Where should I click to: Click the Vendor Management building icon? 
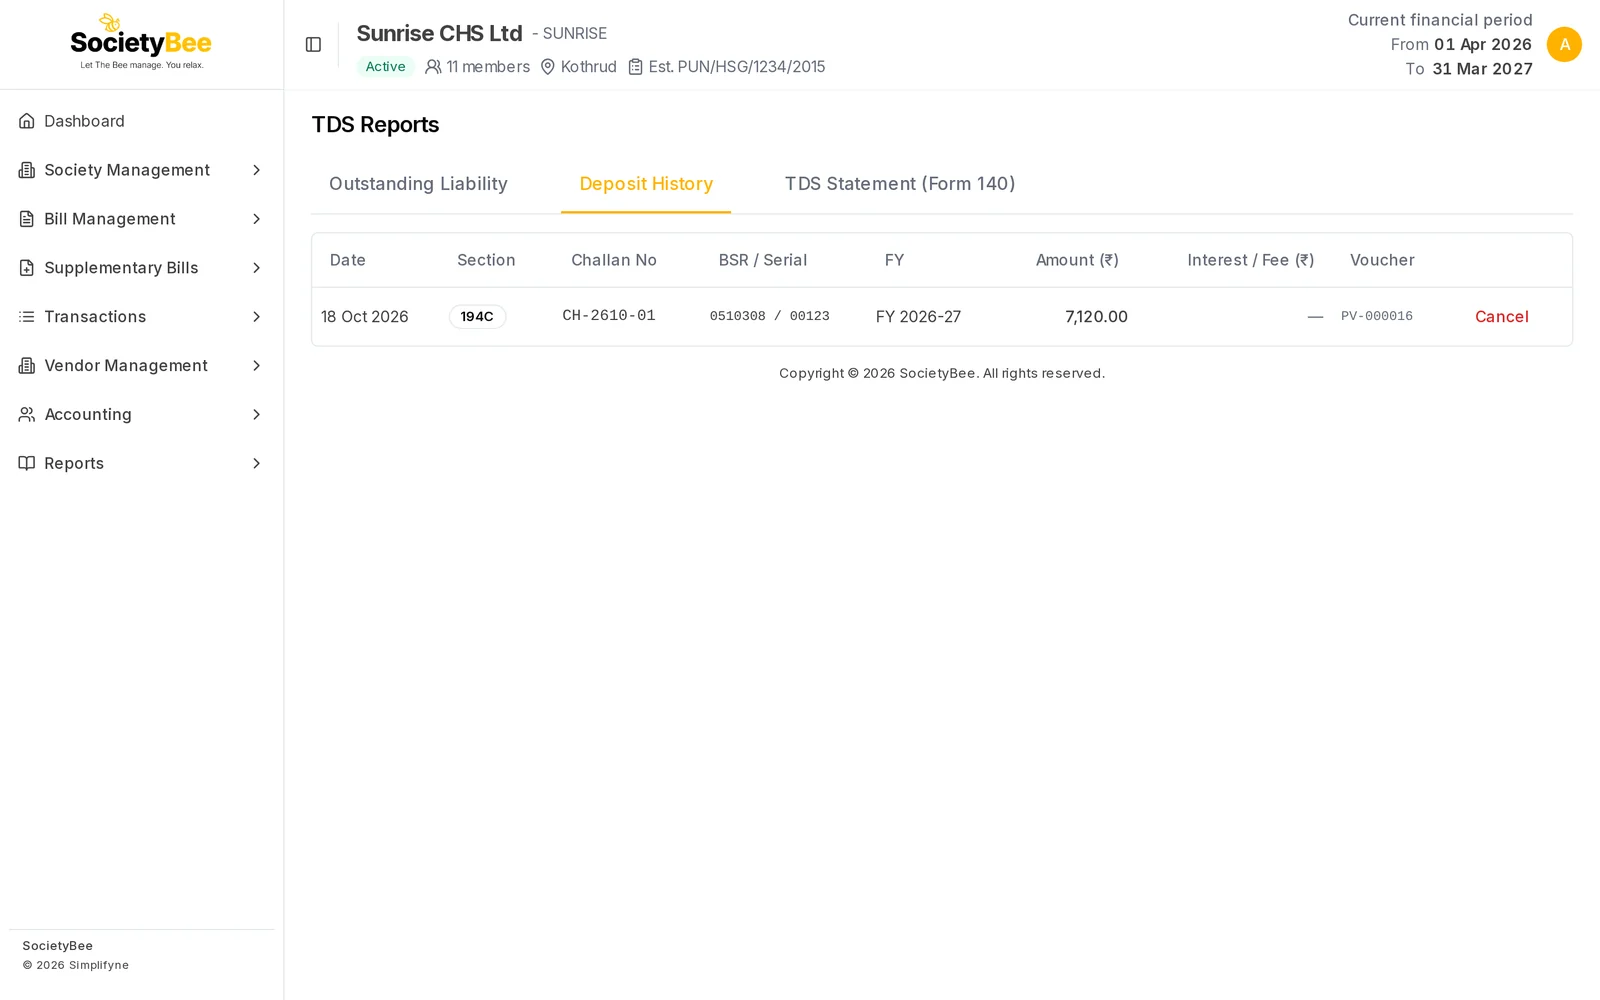coord(27,366)
